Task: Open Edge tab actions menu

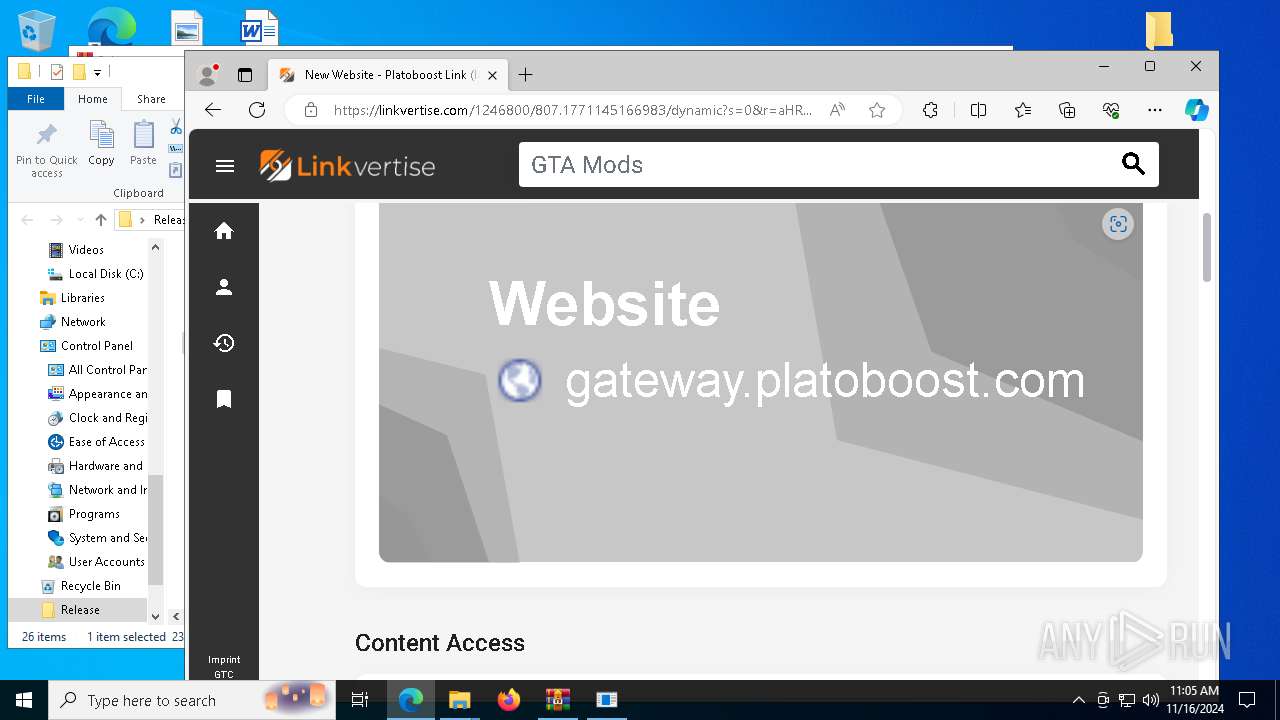Action: click(245, 75)
